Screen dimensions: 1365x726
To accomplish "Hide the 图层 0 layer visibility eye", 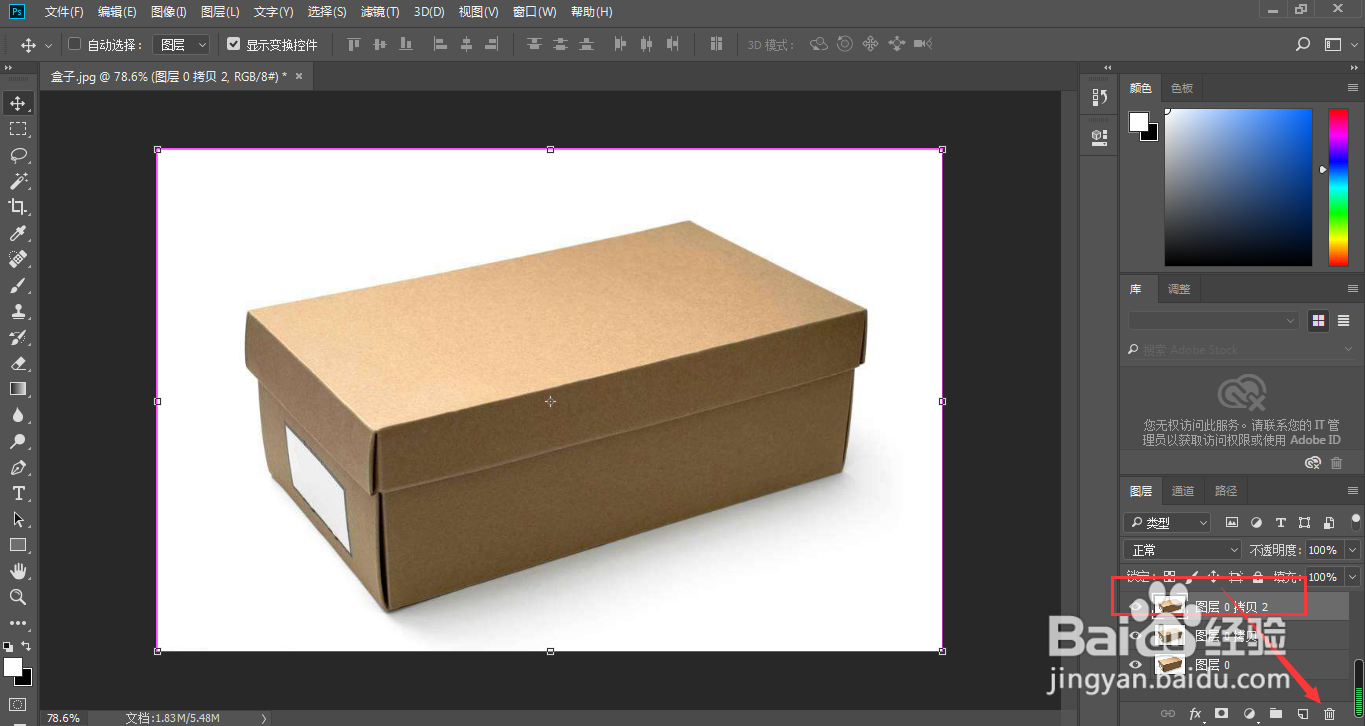I will coord(1136,665).
